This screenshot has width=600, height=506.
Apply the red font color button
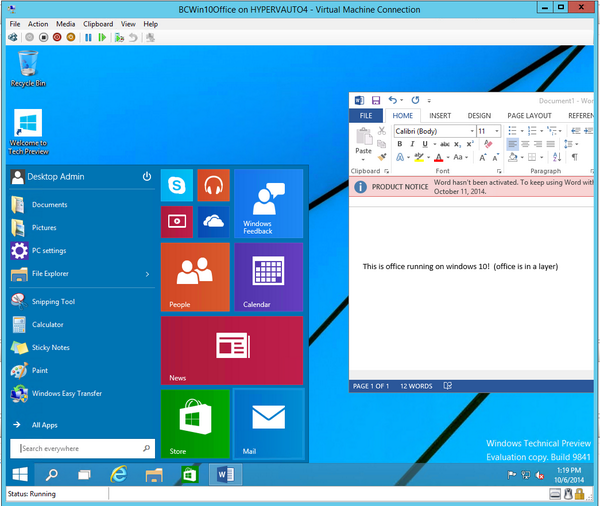439,157
